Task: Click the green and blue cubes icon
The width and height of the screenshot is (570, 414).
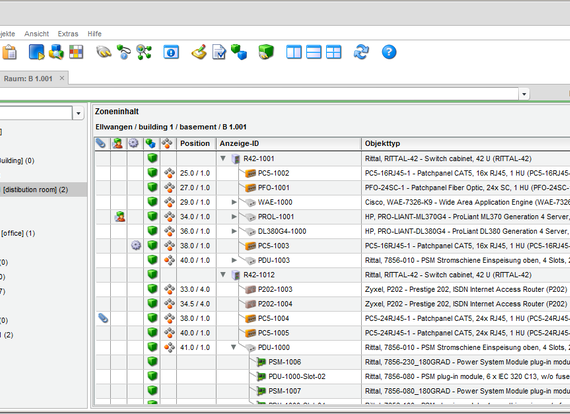Action: pyautogui.click(x=239, y=52)
